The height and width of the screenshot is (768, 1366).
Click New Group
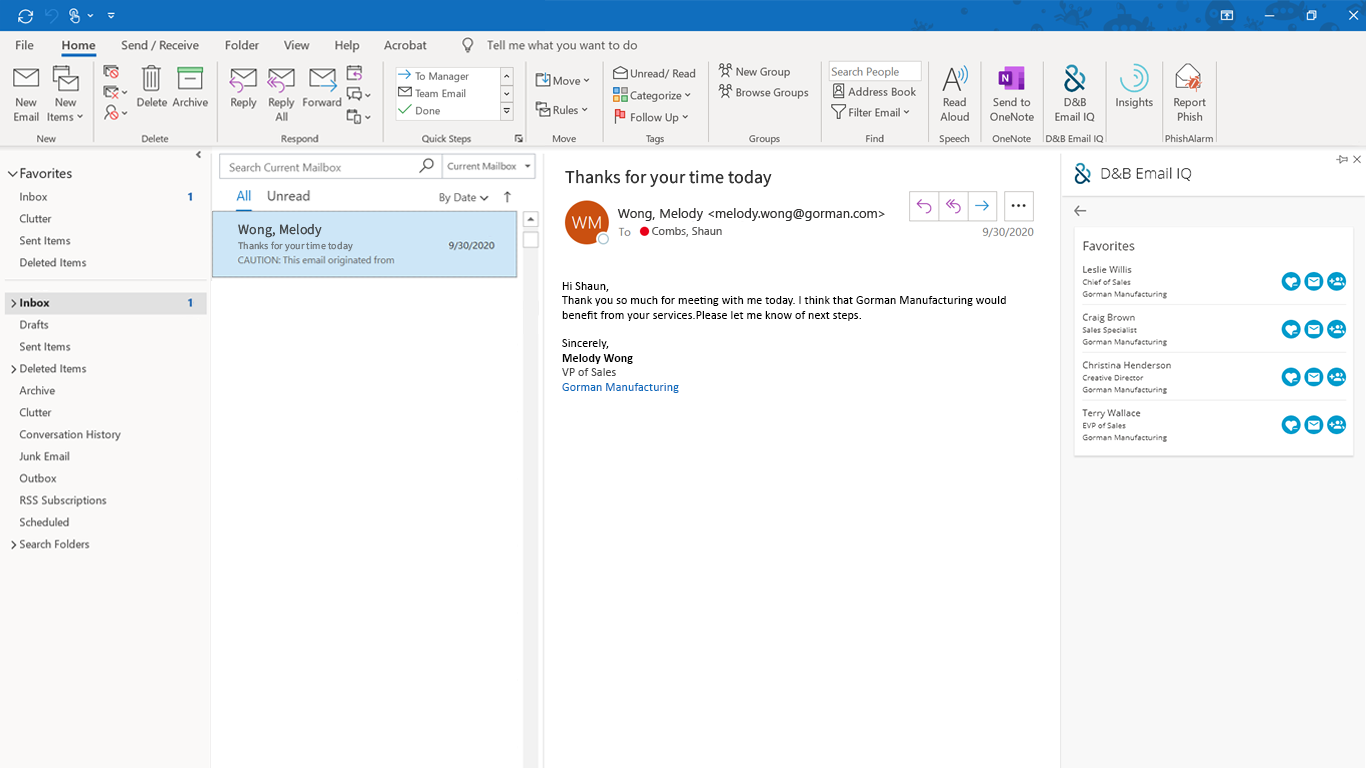pyautogui.click(x=754, y=71)
